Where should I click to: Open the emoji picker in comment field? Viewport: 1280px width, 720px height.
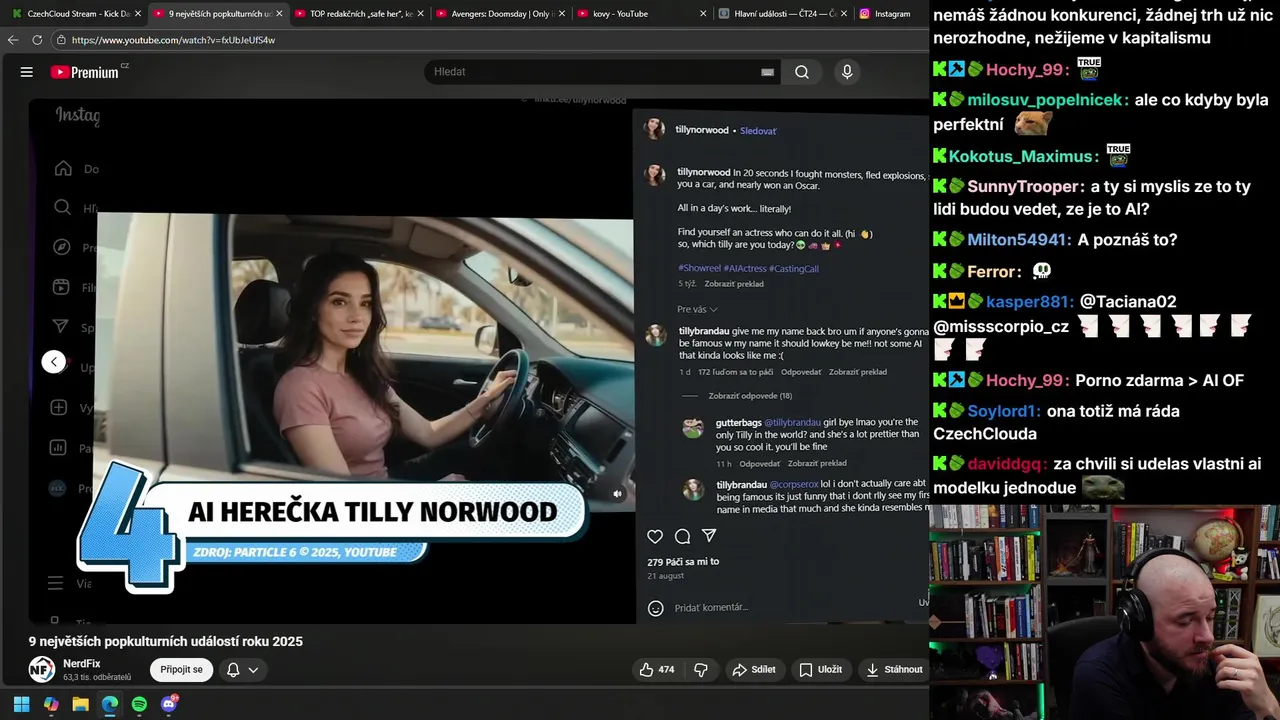click(x=655, y=608)
